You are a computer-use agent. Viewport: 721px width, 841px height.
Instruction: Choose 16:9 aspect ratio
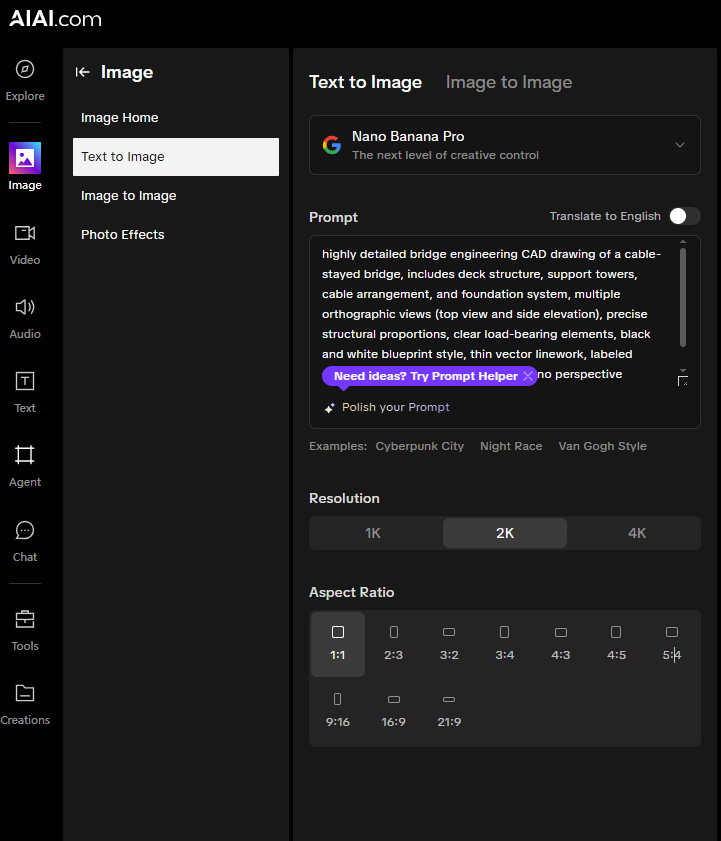click(x=394, y=711)
